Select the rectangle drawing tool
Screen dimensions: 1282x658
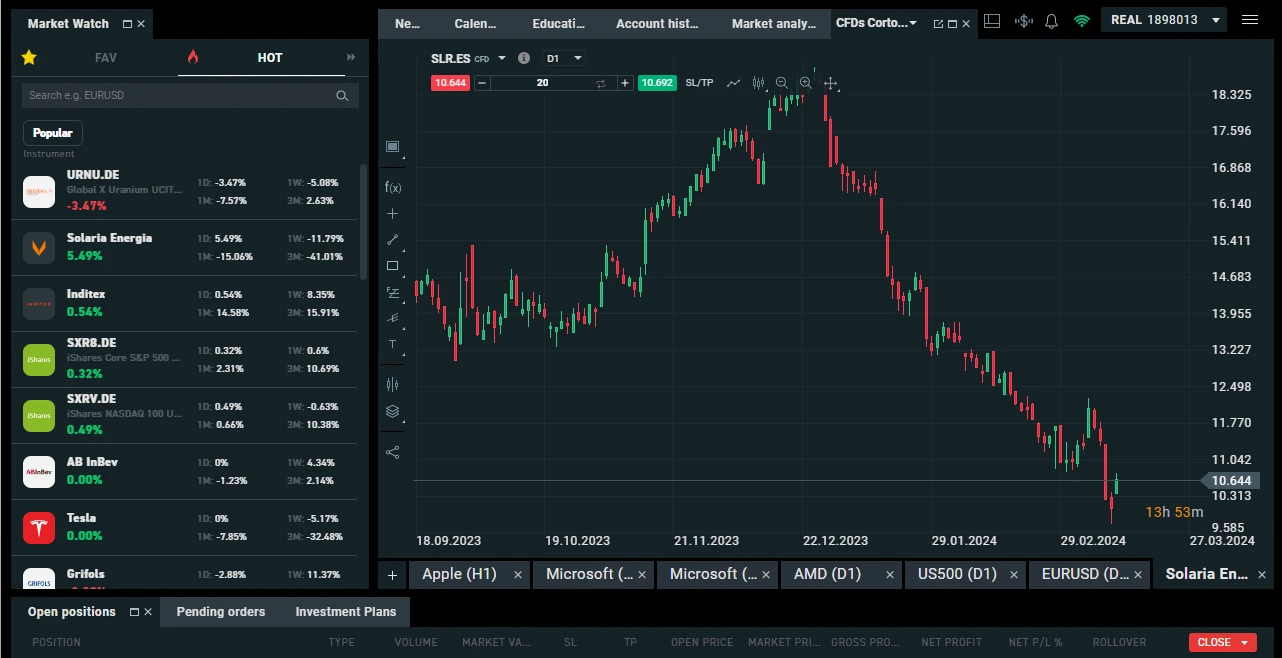393,266
